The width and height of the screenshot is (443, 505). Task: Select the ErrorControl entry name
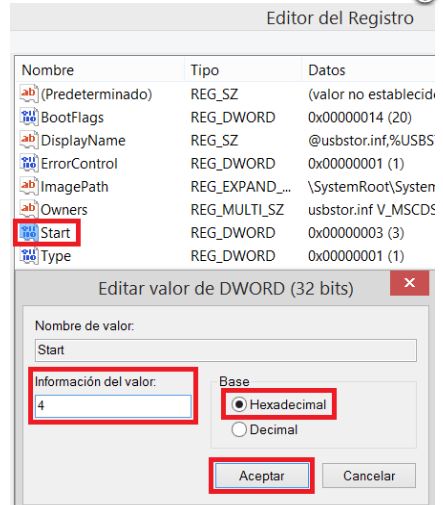pyautogui.click(x=79, y=163)
